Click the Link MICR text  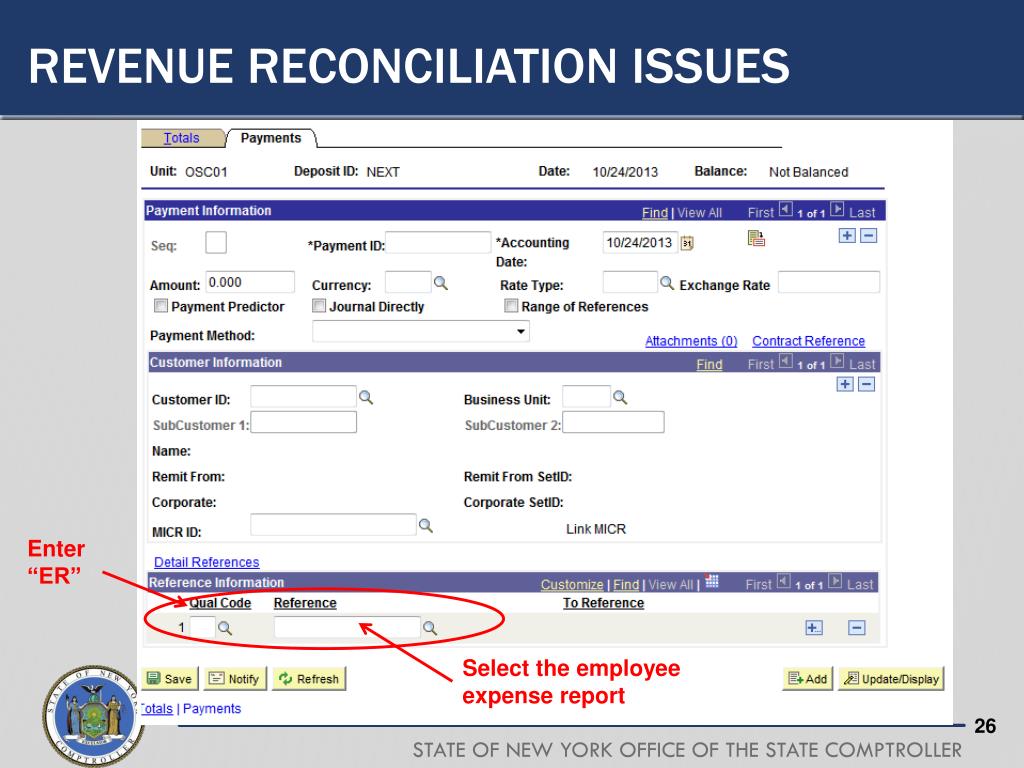pos(596,529)
